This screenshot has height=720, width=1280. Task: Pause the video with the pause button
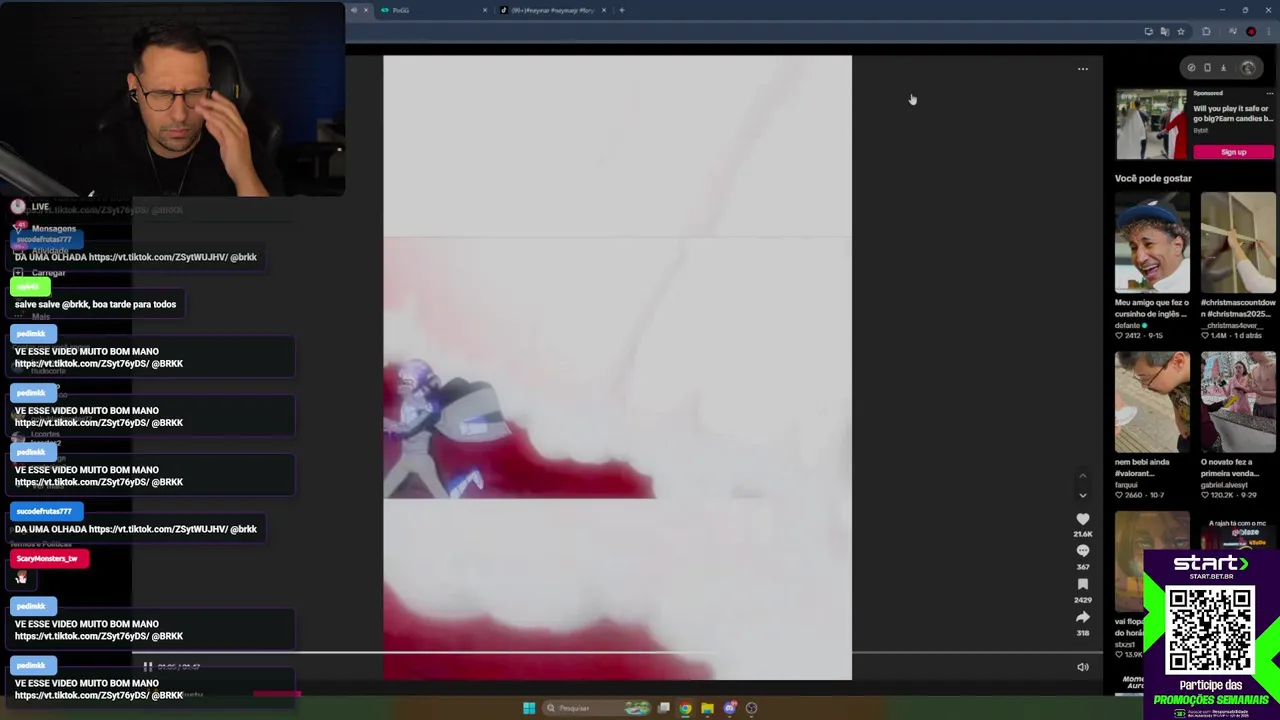(x=147, y=667)
